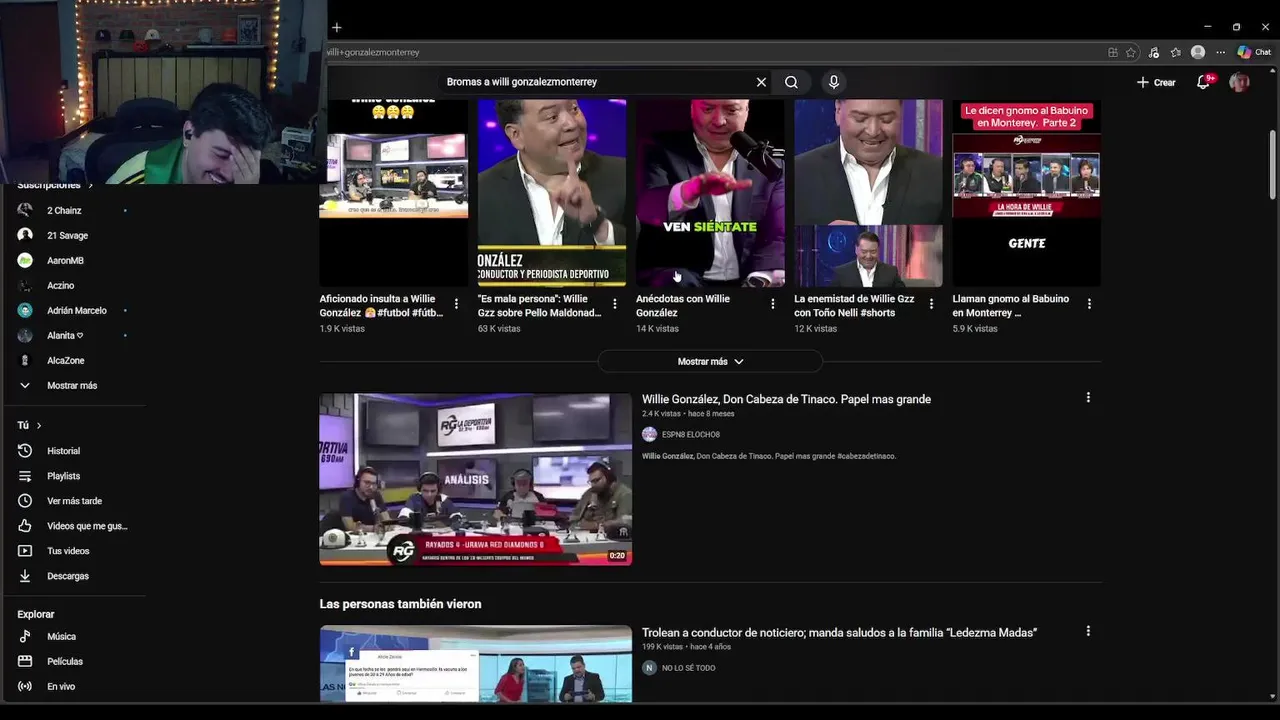1280x720 pixels.
Task: Click the browser address bar URL
Action: pyautogui.click(x=373, y=52)
